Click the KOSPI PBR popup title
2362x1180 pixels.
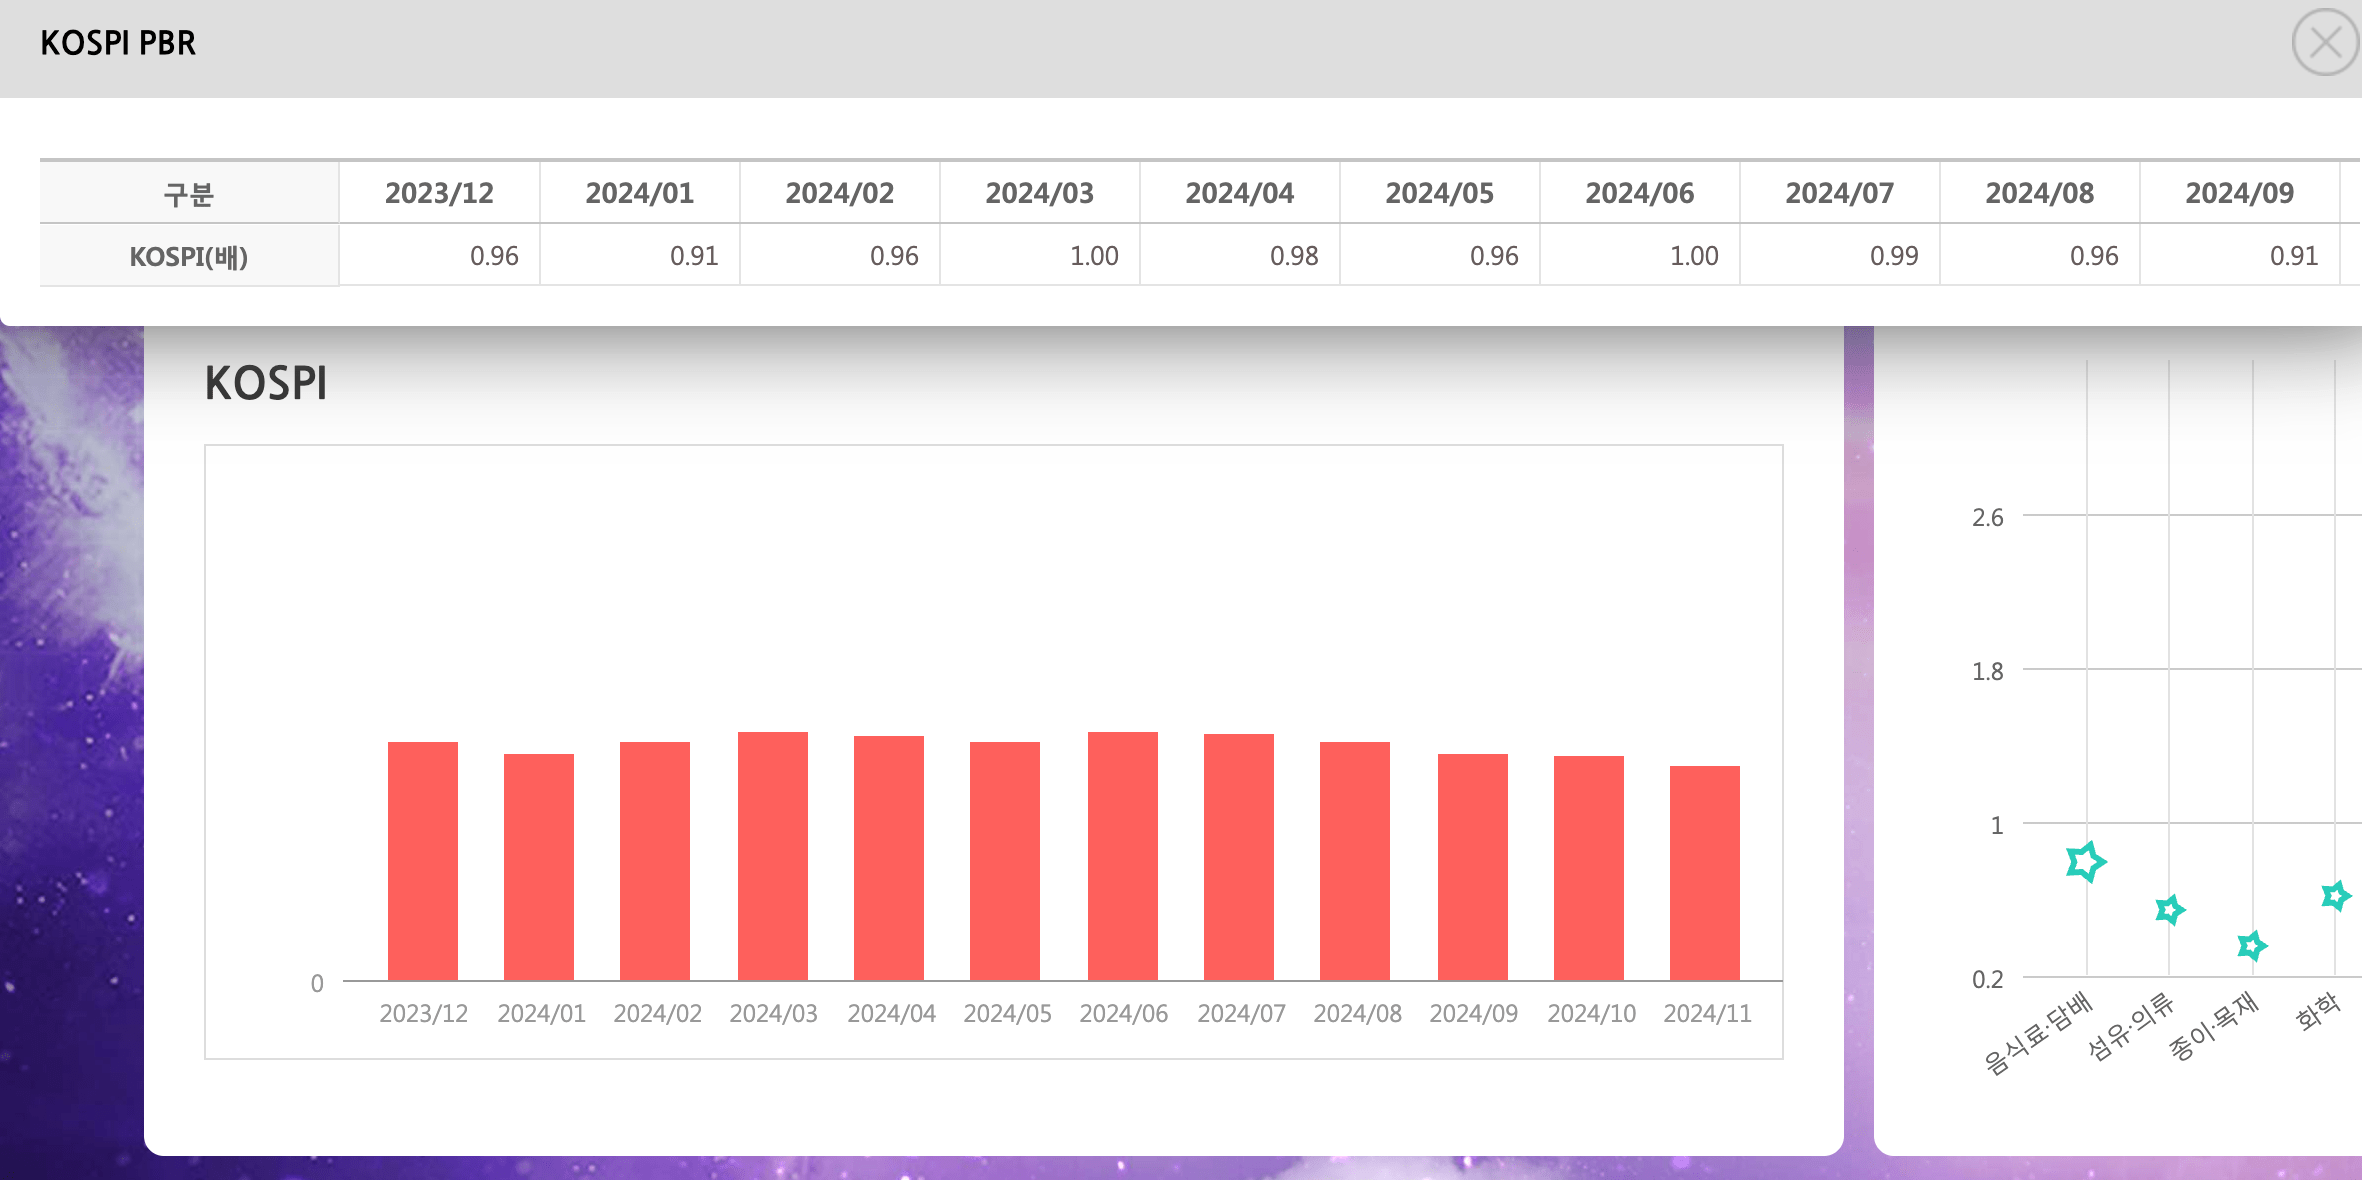118,43
